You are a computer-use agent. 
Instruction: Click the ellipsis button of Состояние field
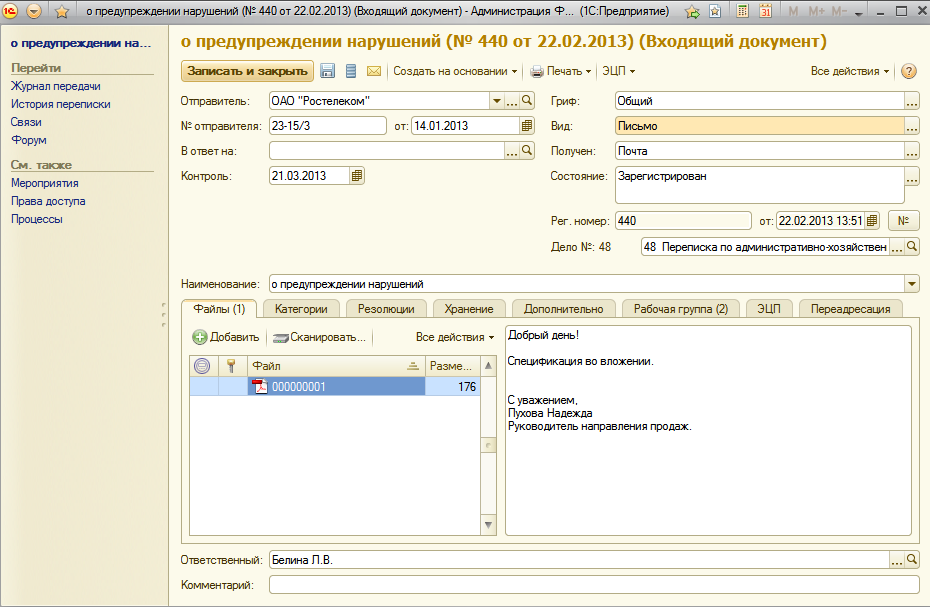click(912, 176)
